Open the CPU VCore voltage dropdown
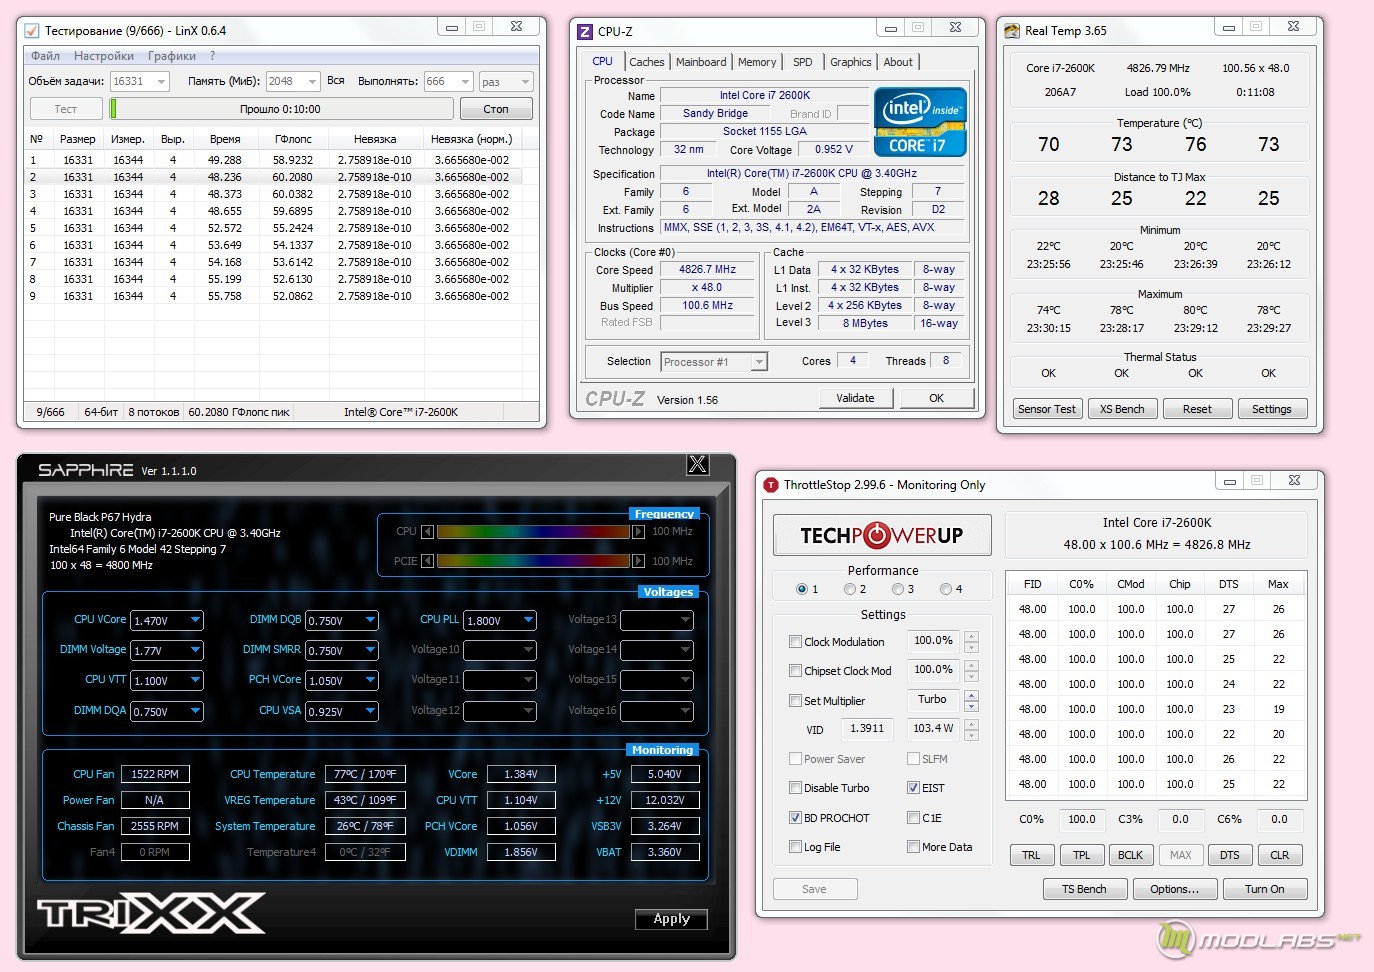This screenshot has height=972, width=1374. coord(195,620)
